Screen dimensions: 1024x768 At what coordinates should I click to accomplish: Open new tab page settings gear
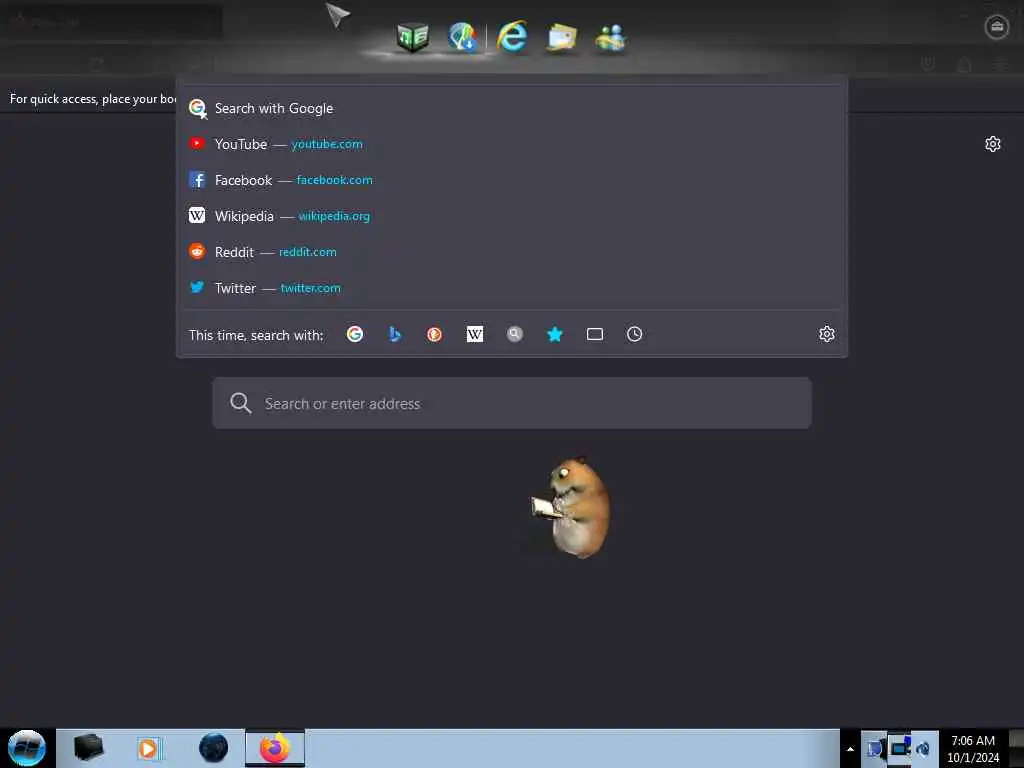993,144
